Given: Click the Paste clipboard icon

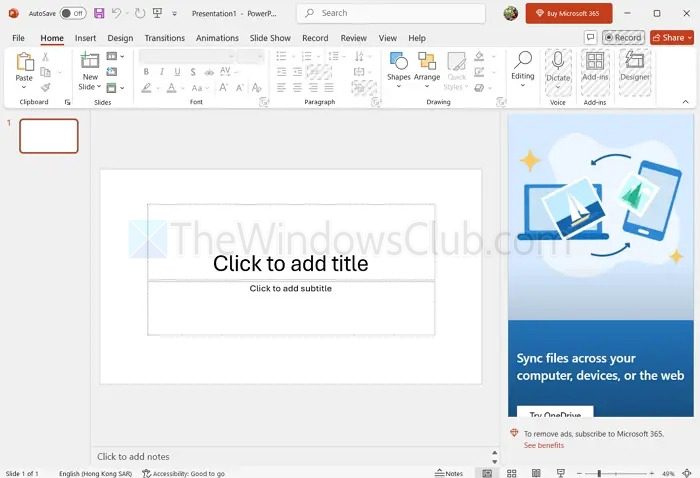Looking at the screenshot, I should click(x=25, y=62).
